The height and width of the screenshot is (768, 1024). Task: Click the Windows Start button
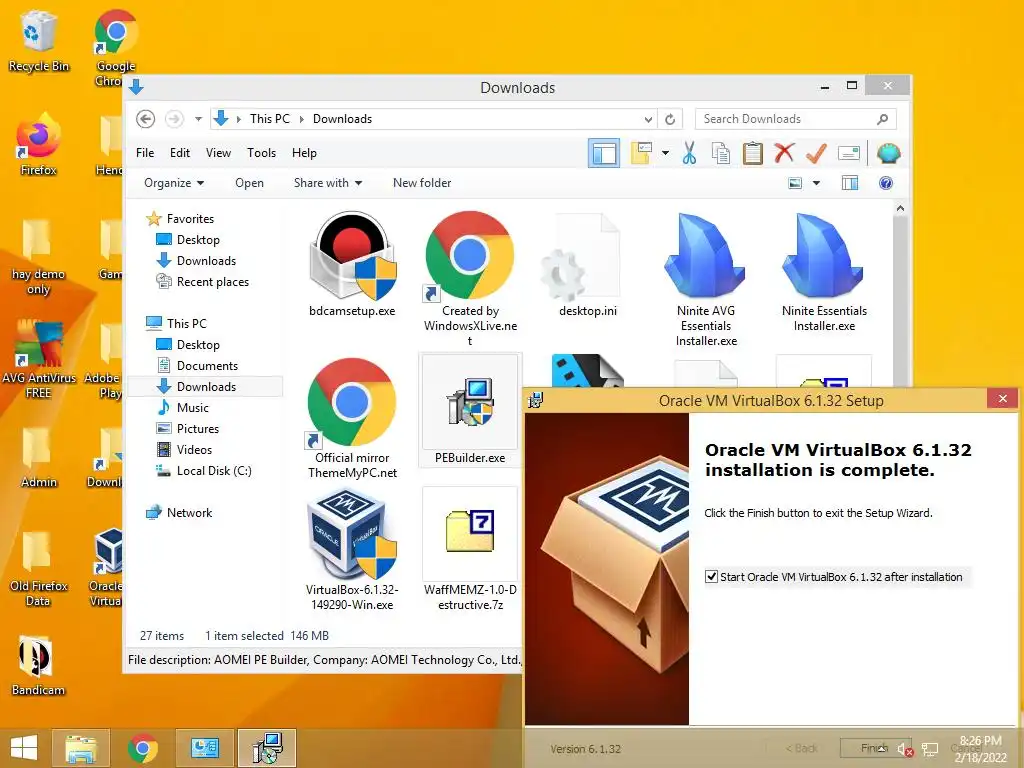(x=24, y=748)
